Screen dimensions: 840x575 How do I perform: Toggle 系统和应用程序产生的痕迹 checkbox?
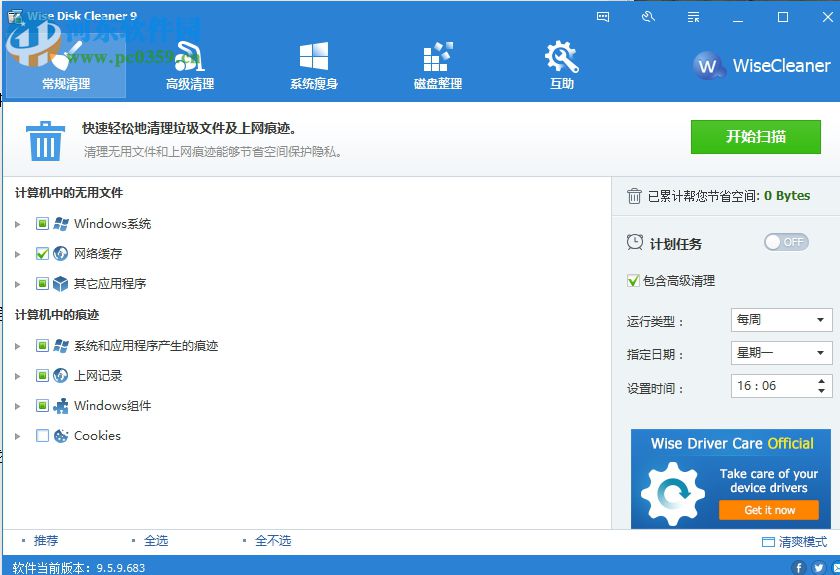[42, 346]
